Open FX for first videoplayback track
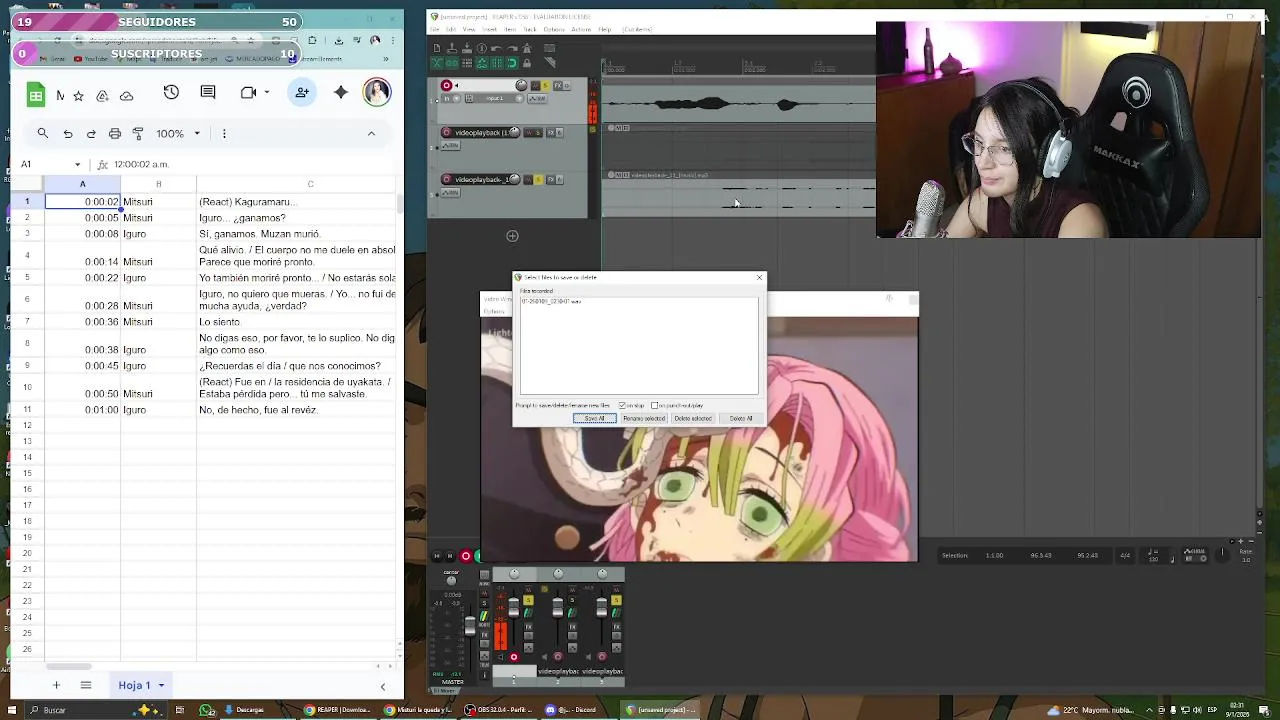 point(550,132)
